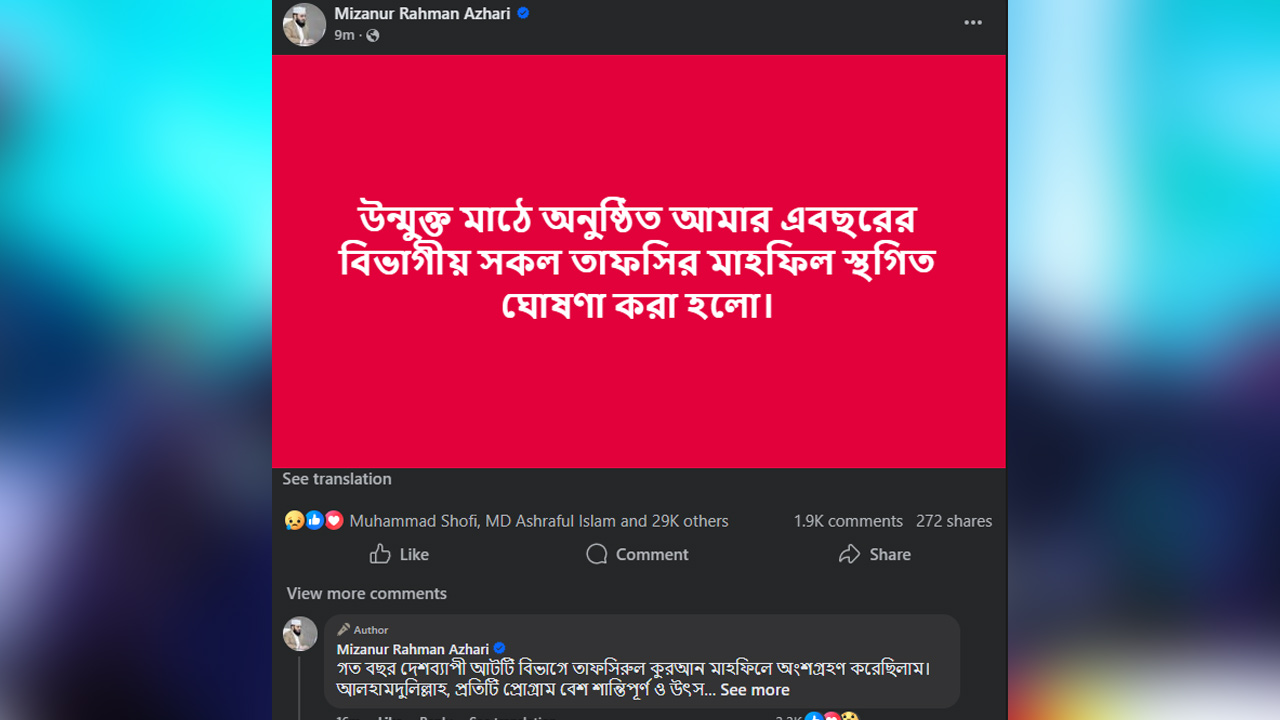Open the 1.9K comments list
Screen dimensions: 1280x720
[848, 520]
